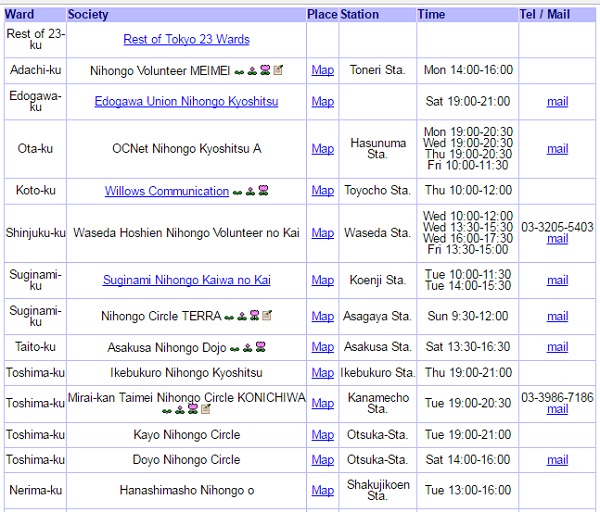Open Map for Ikebukuro Nihongo Kyoshitsu
This screenshot has width=600, height=512.
[x=323, y=373]
